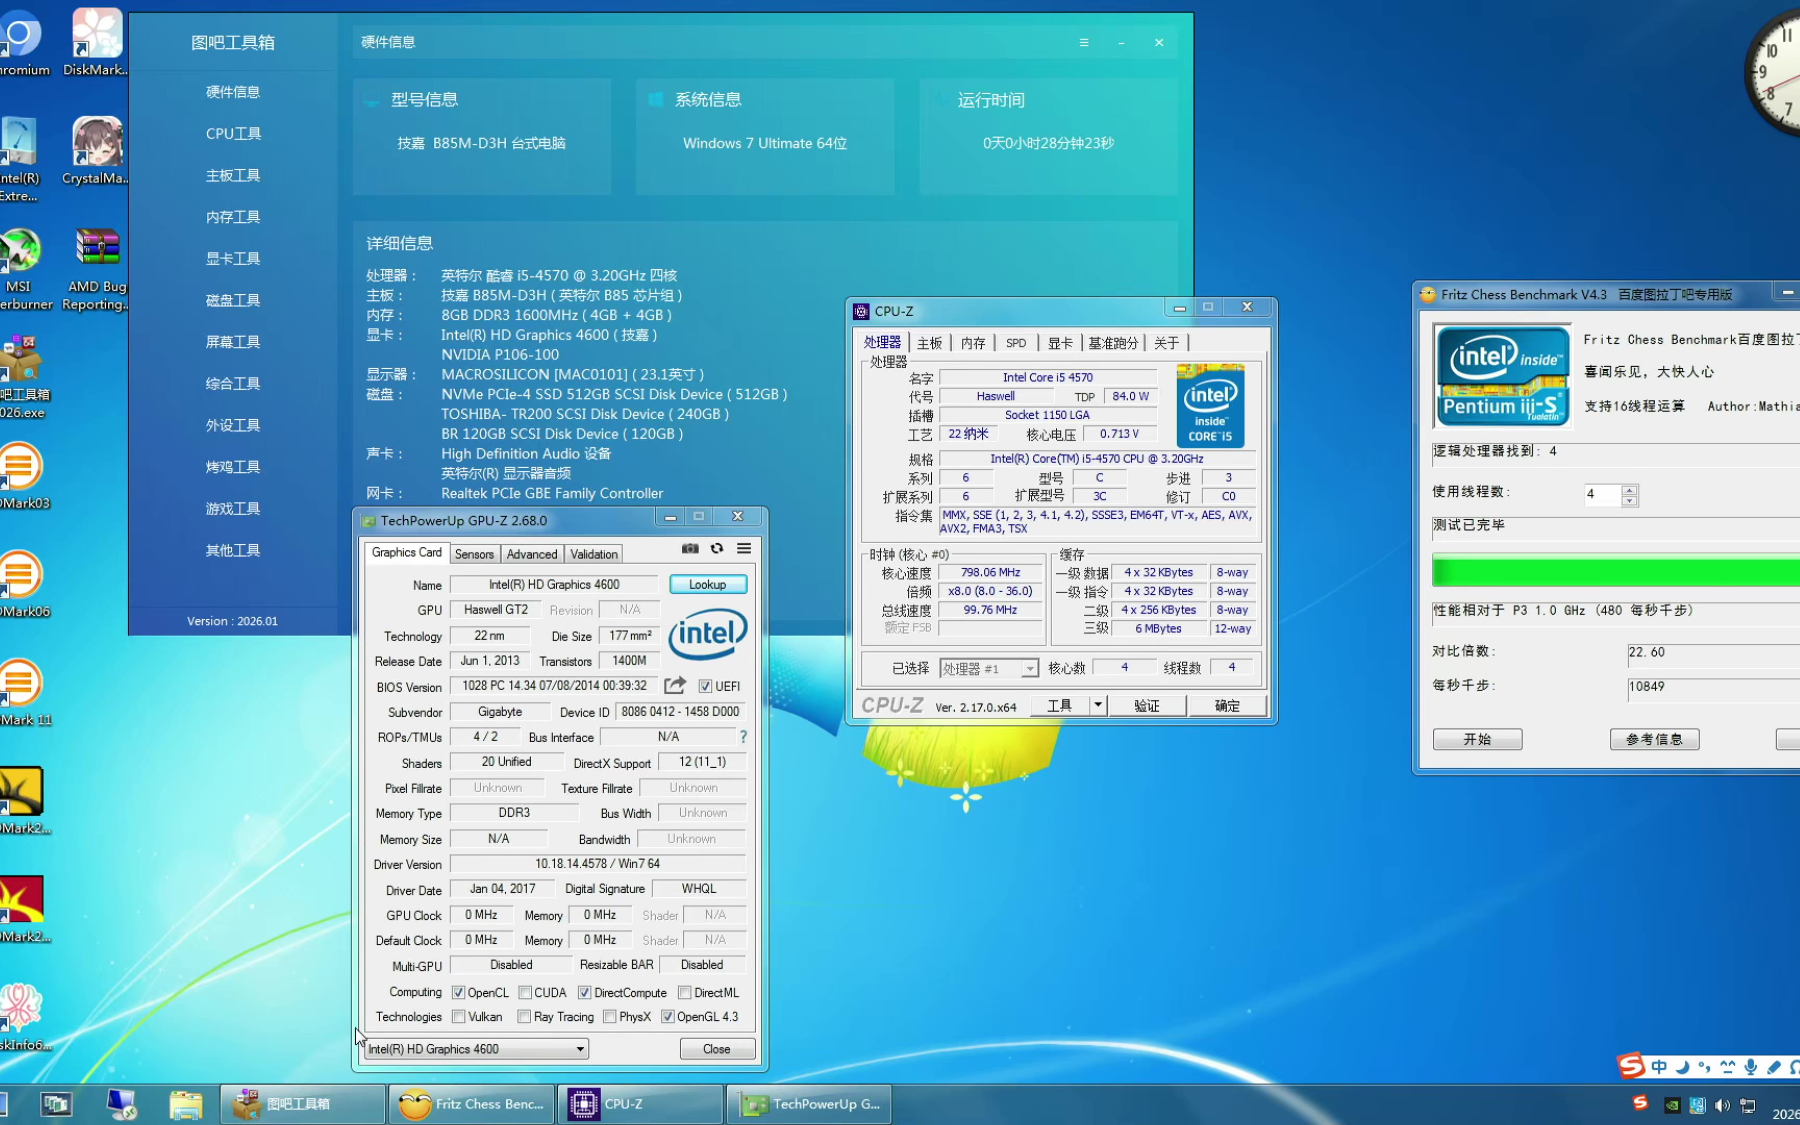Open the Chromium desktop shortcut
The height and width of the screenshot is (1125, 1800).
click(x=22, y=42)
